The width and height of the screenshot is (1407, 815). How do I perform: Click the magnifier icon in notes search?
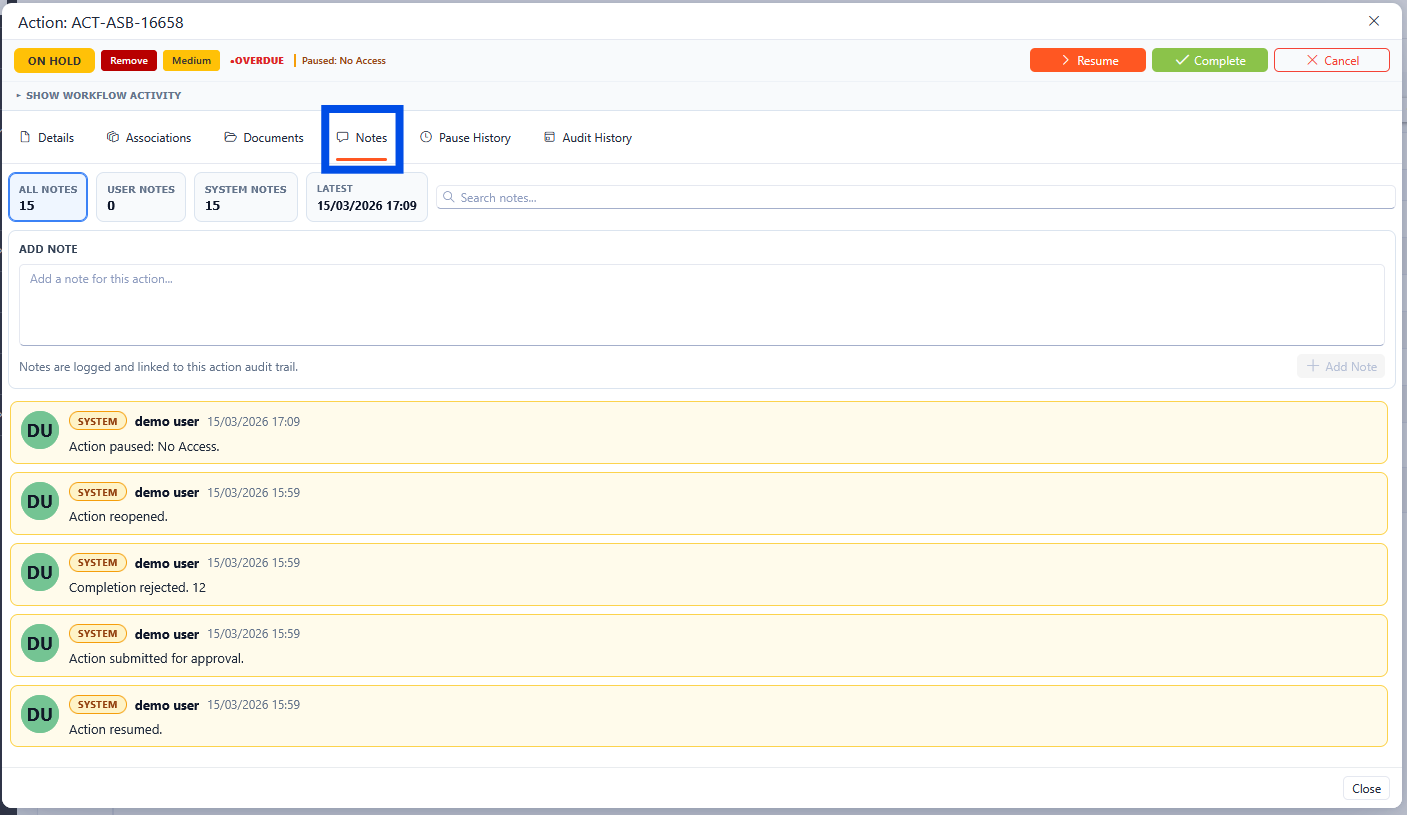(x=449, y=198)
